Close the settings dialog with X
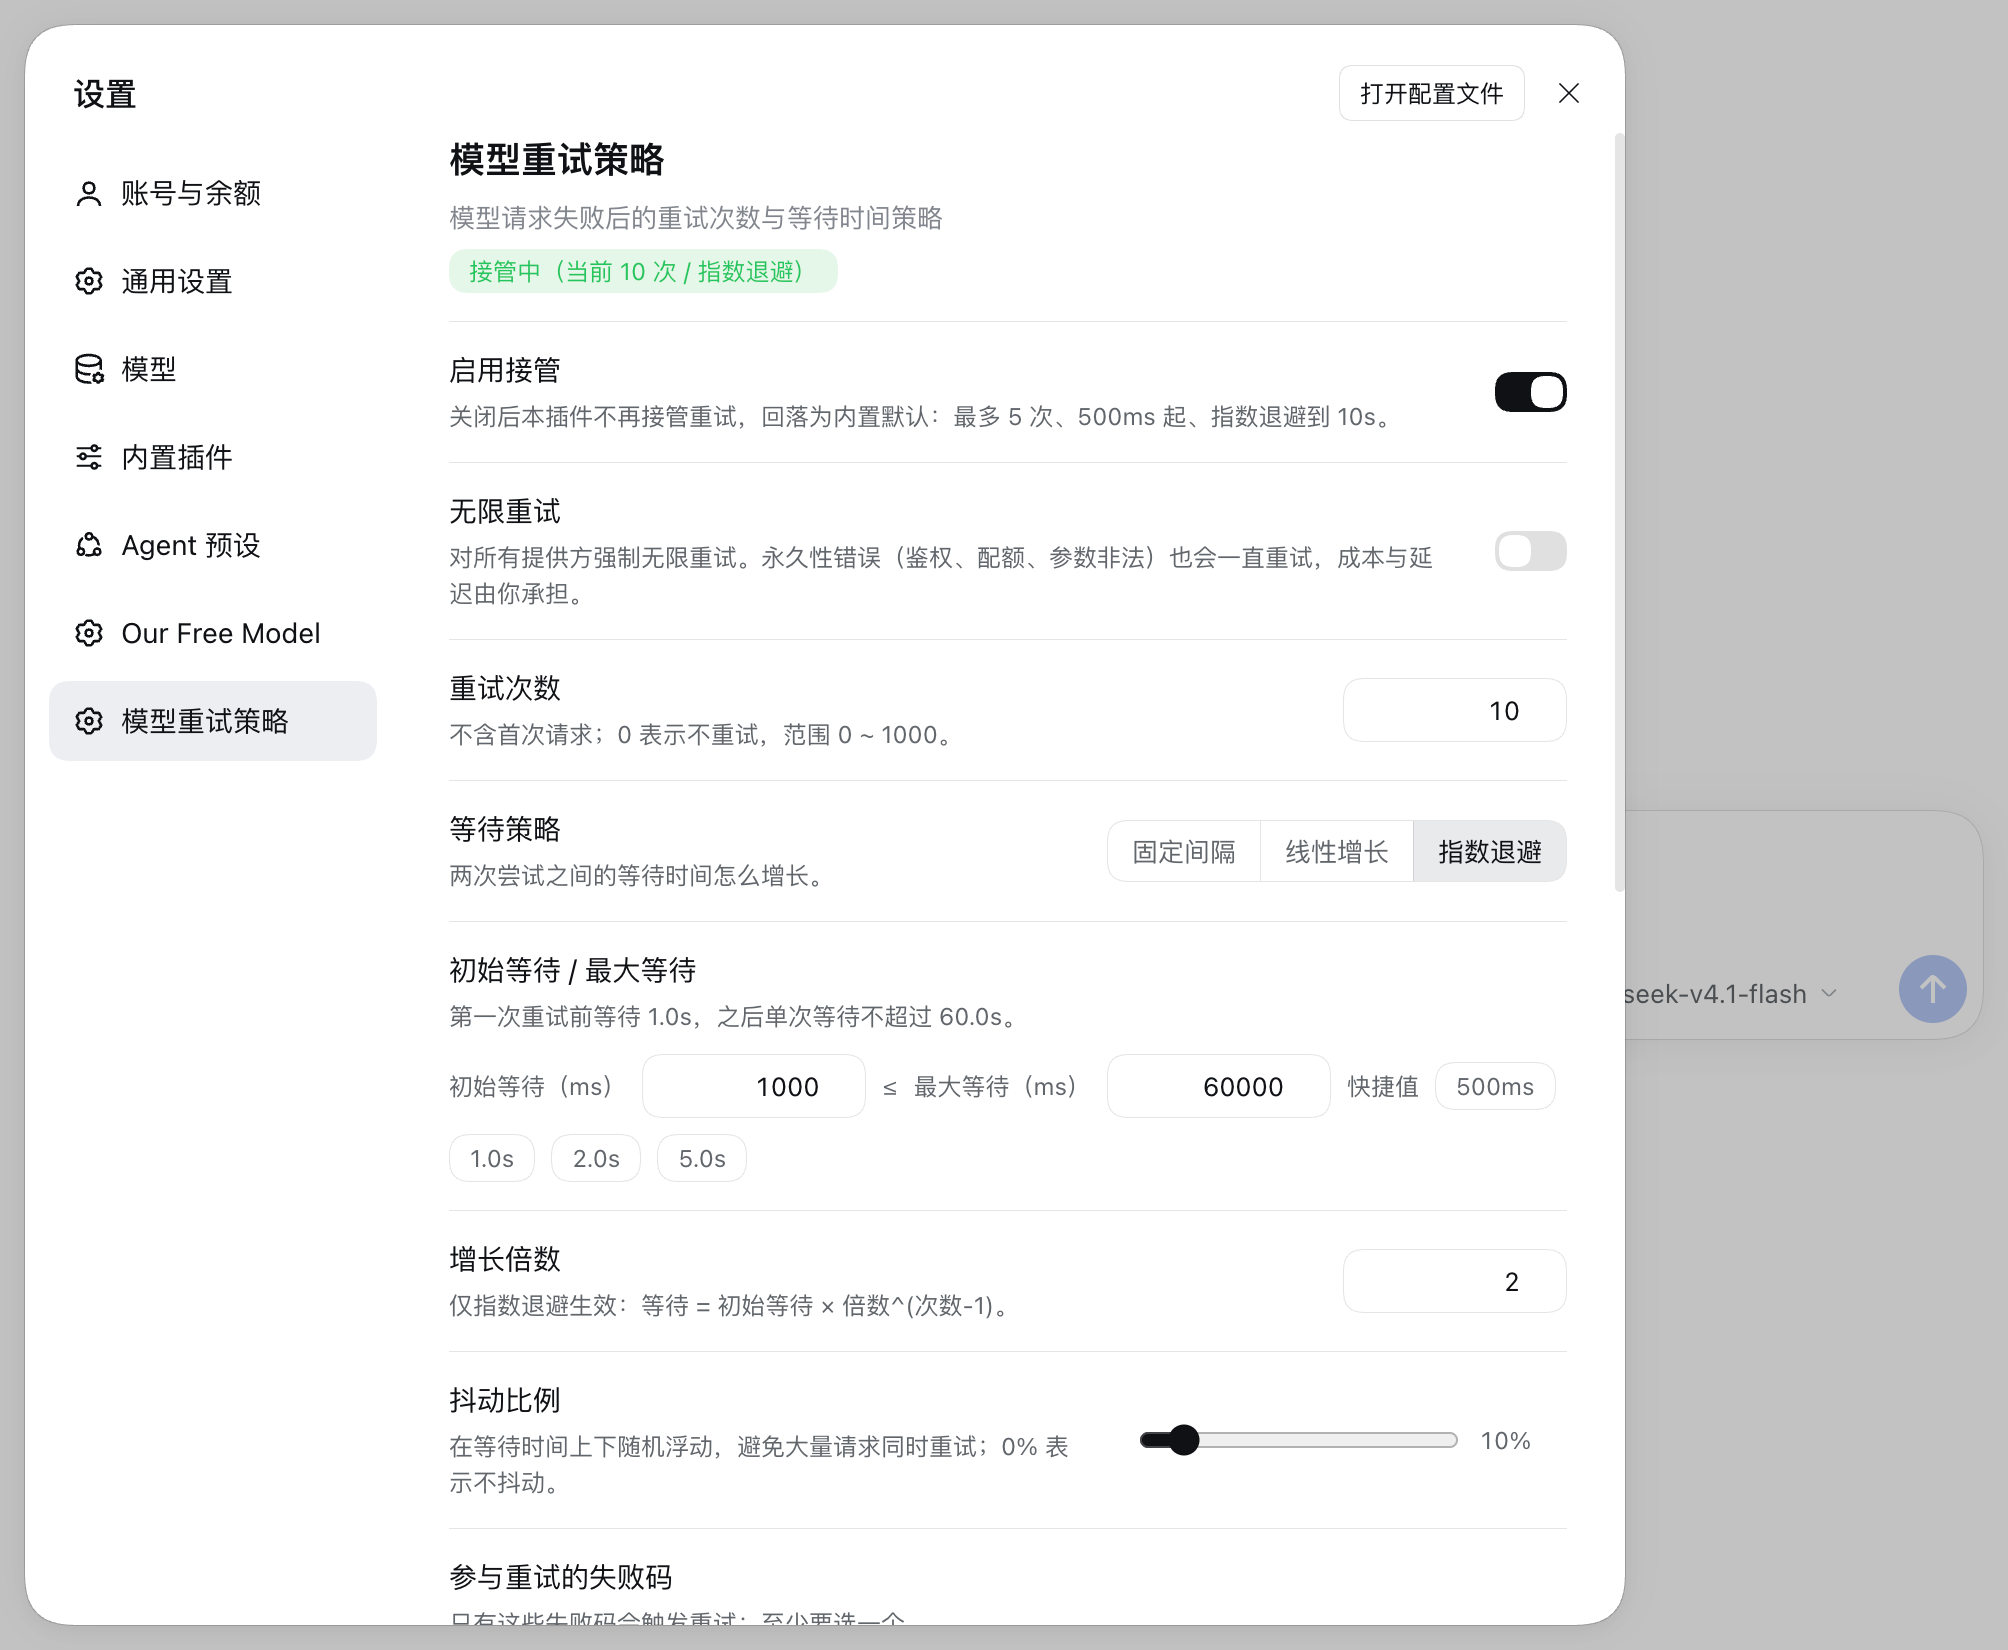 [1569, 93]
